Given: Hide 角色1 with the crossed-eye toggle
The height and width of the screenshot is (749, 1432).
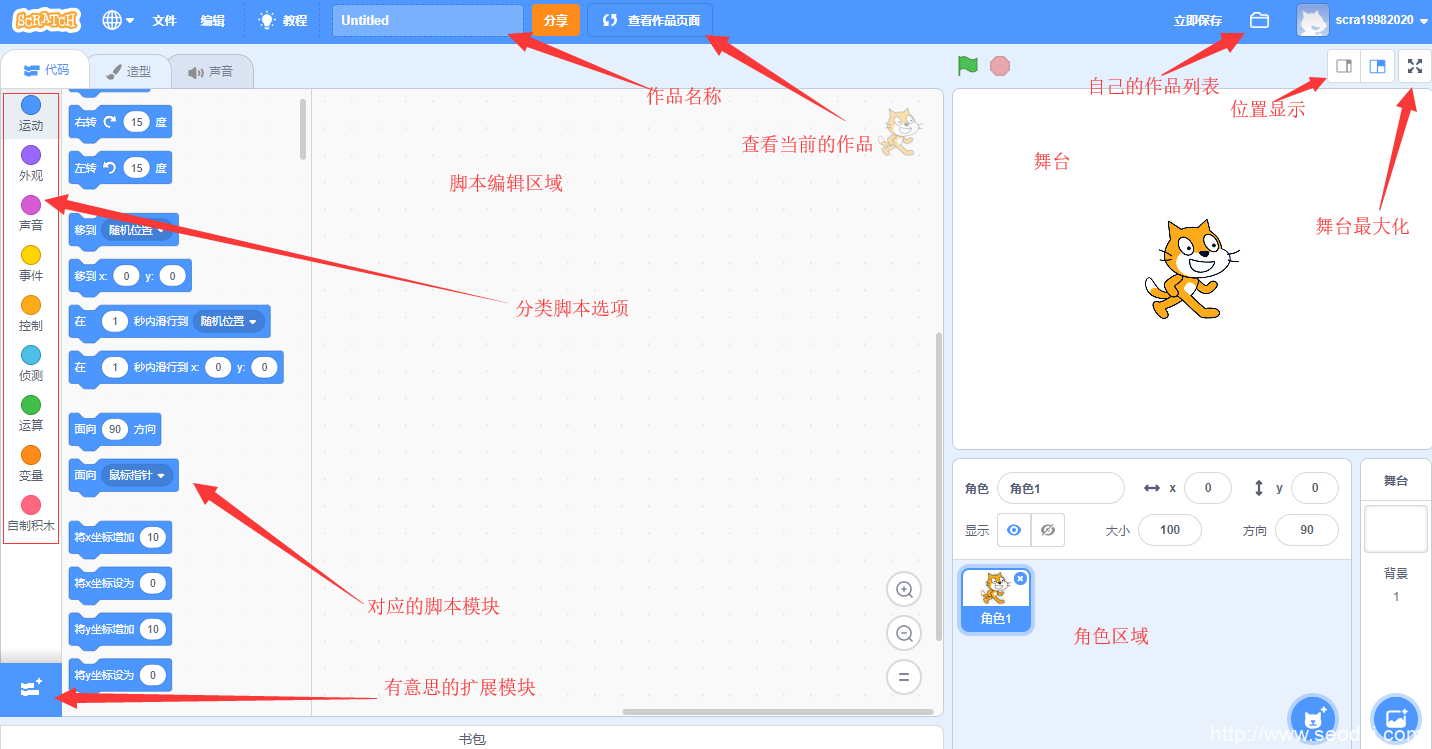Looking at the screenshot, I should (x=1047, y=530).
